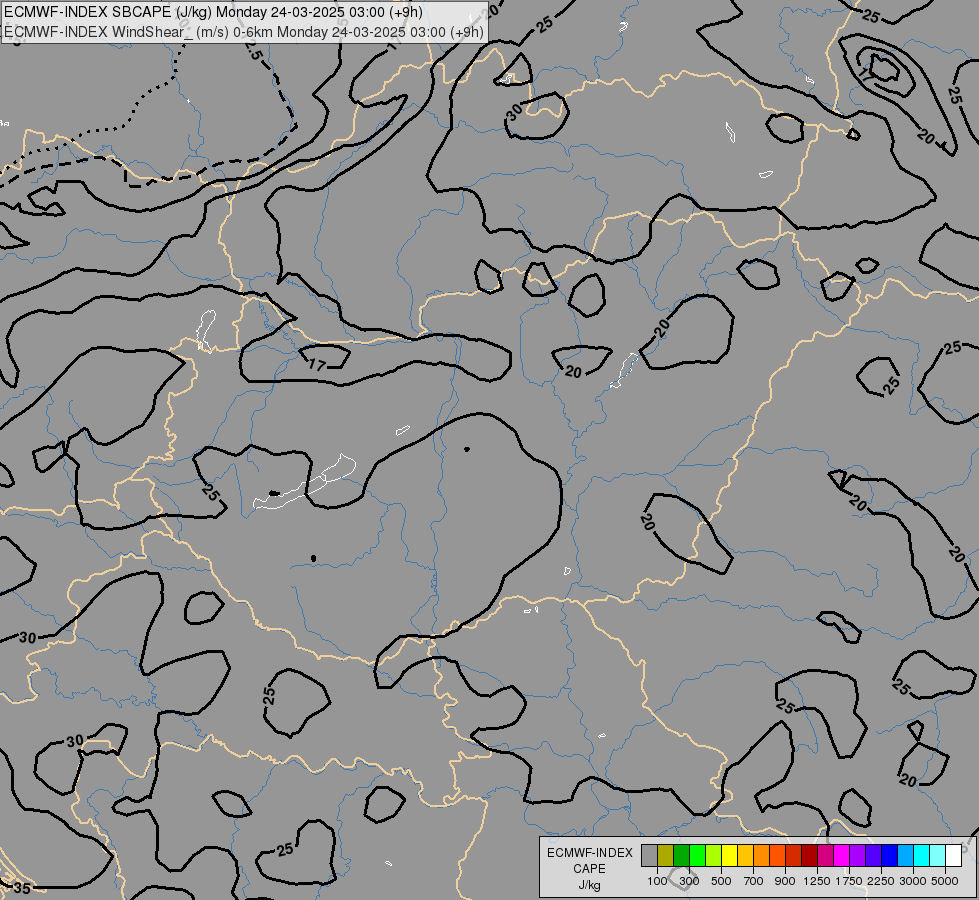
Task: Click the 500 value on the legend scale
Action: pyautogui.click(x=721, y=881)
